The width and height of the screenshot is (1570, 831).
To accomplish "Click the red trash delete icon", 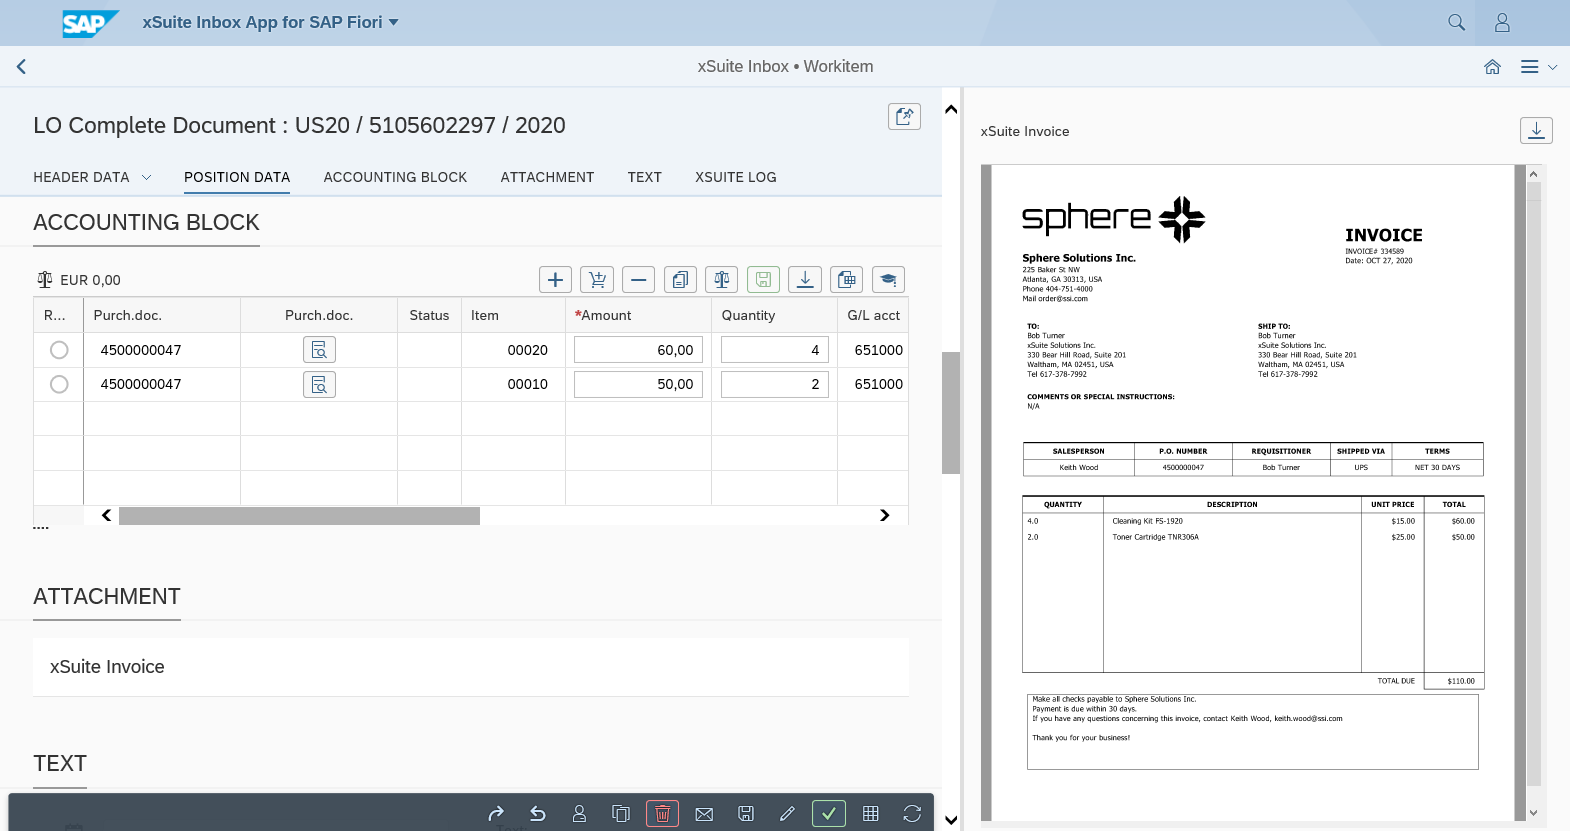I will pos(662,814).
